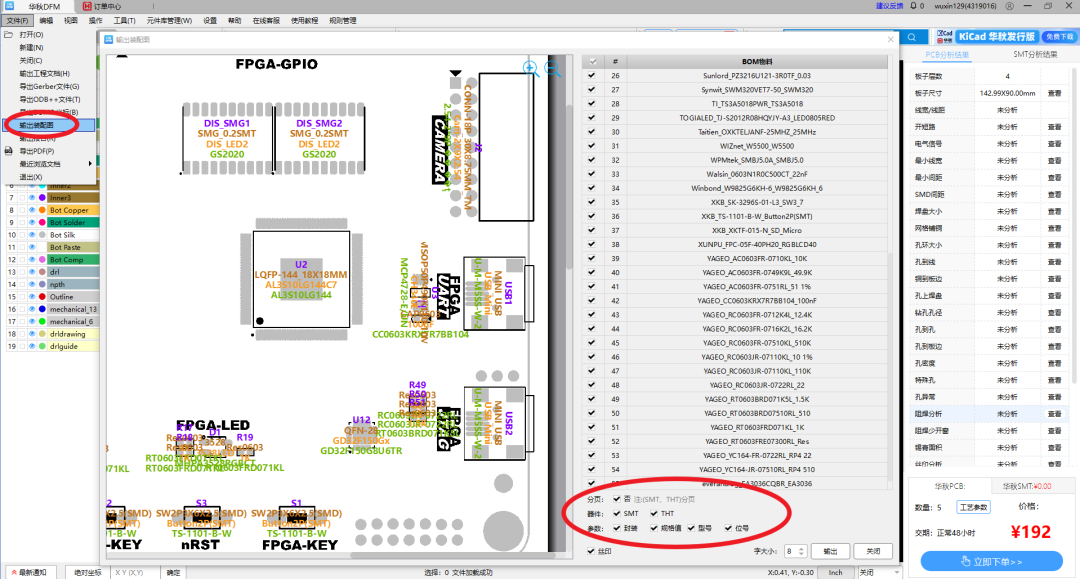
Task: Click the blue color swatch of mechanical_13
Action: 42,309
